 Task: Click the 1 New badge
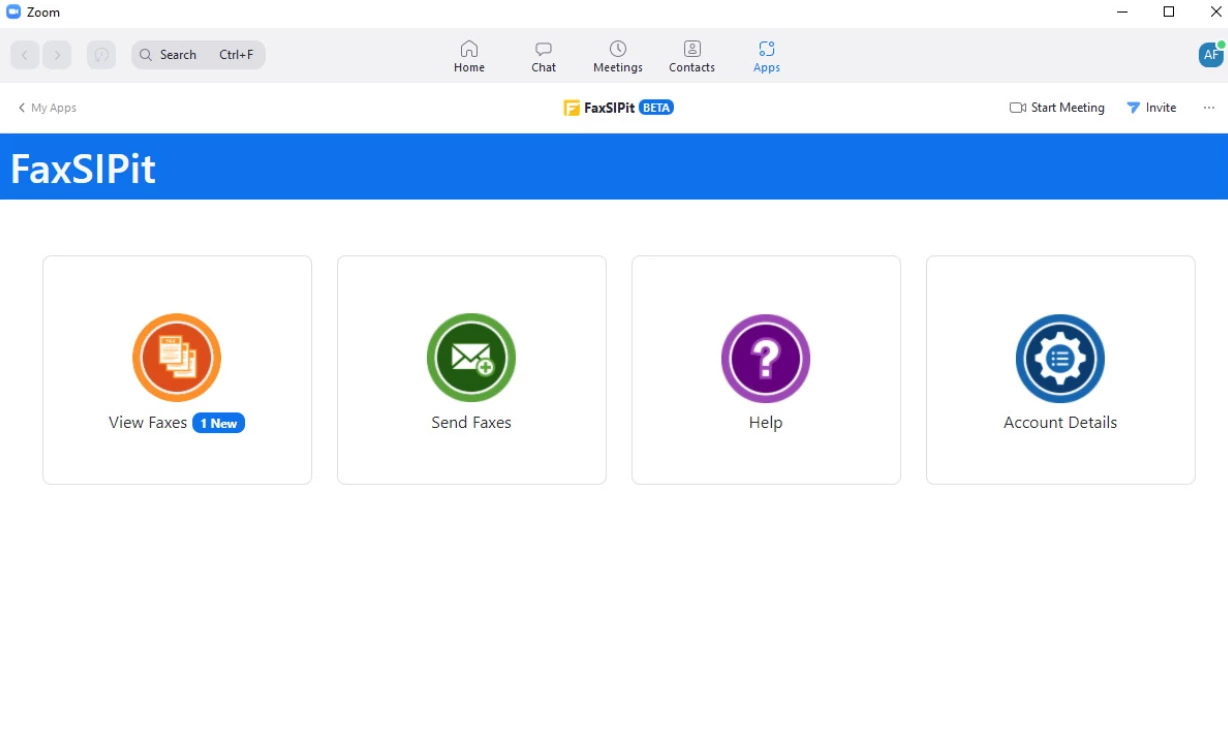click(x=219, y=423)
